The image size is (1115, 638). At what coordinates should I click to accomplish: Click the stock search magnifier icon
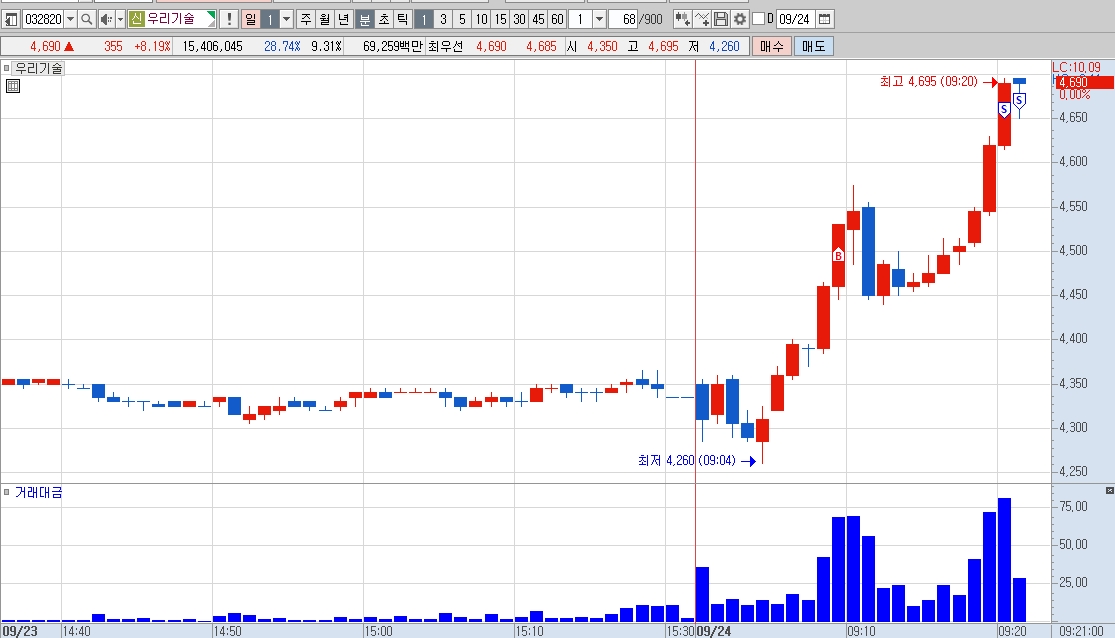click(86, 19)
